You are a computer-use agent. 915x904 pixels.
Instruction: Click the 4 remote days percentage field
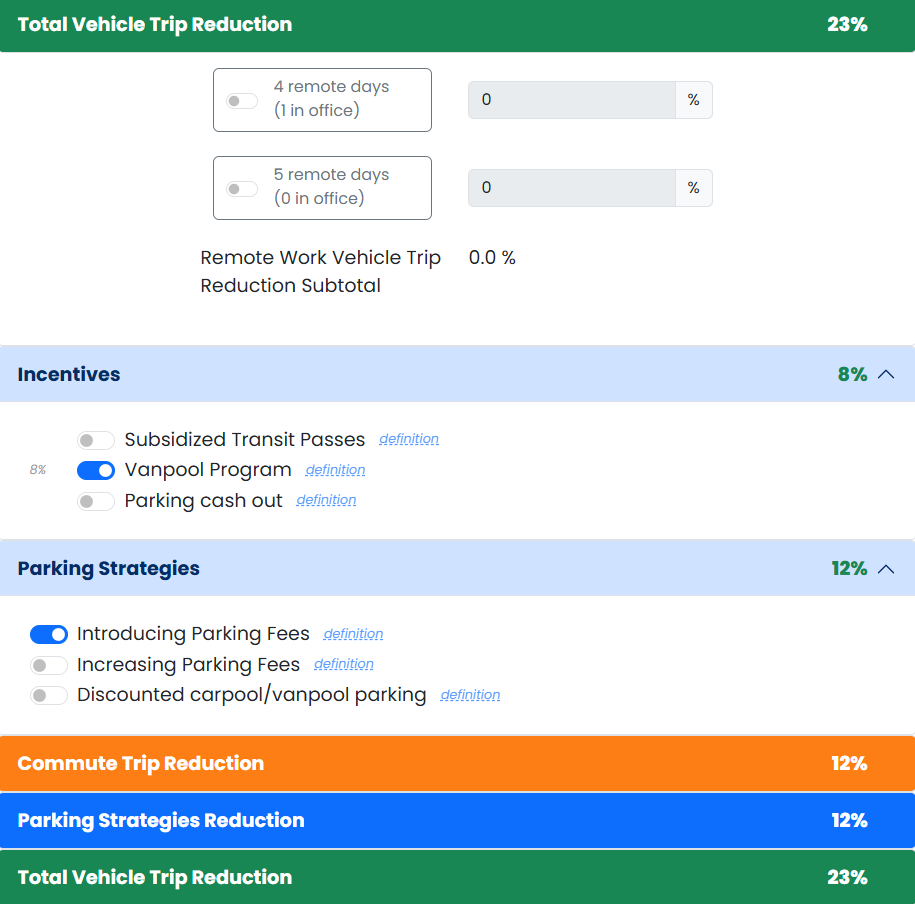point(571,100)
